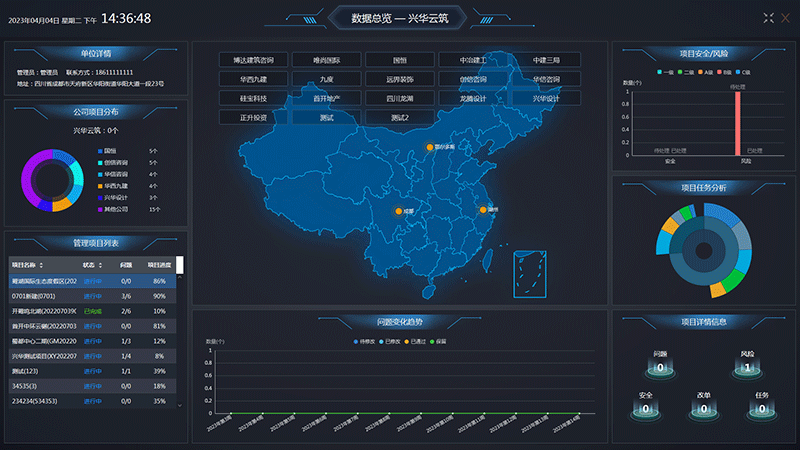This screenshot has height=450, width=800.
Task: Select project row with 12% progress
Action: point(92,341)
